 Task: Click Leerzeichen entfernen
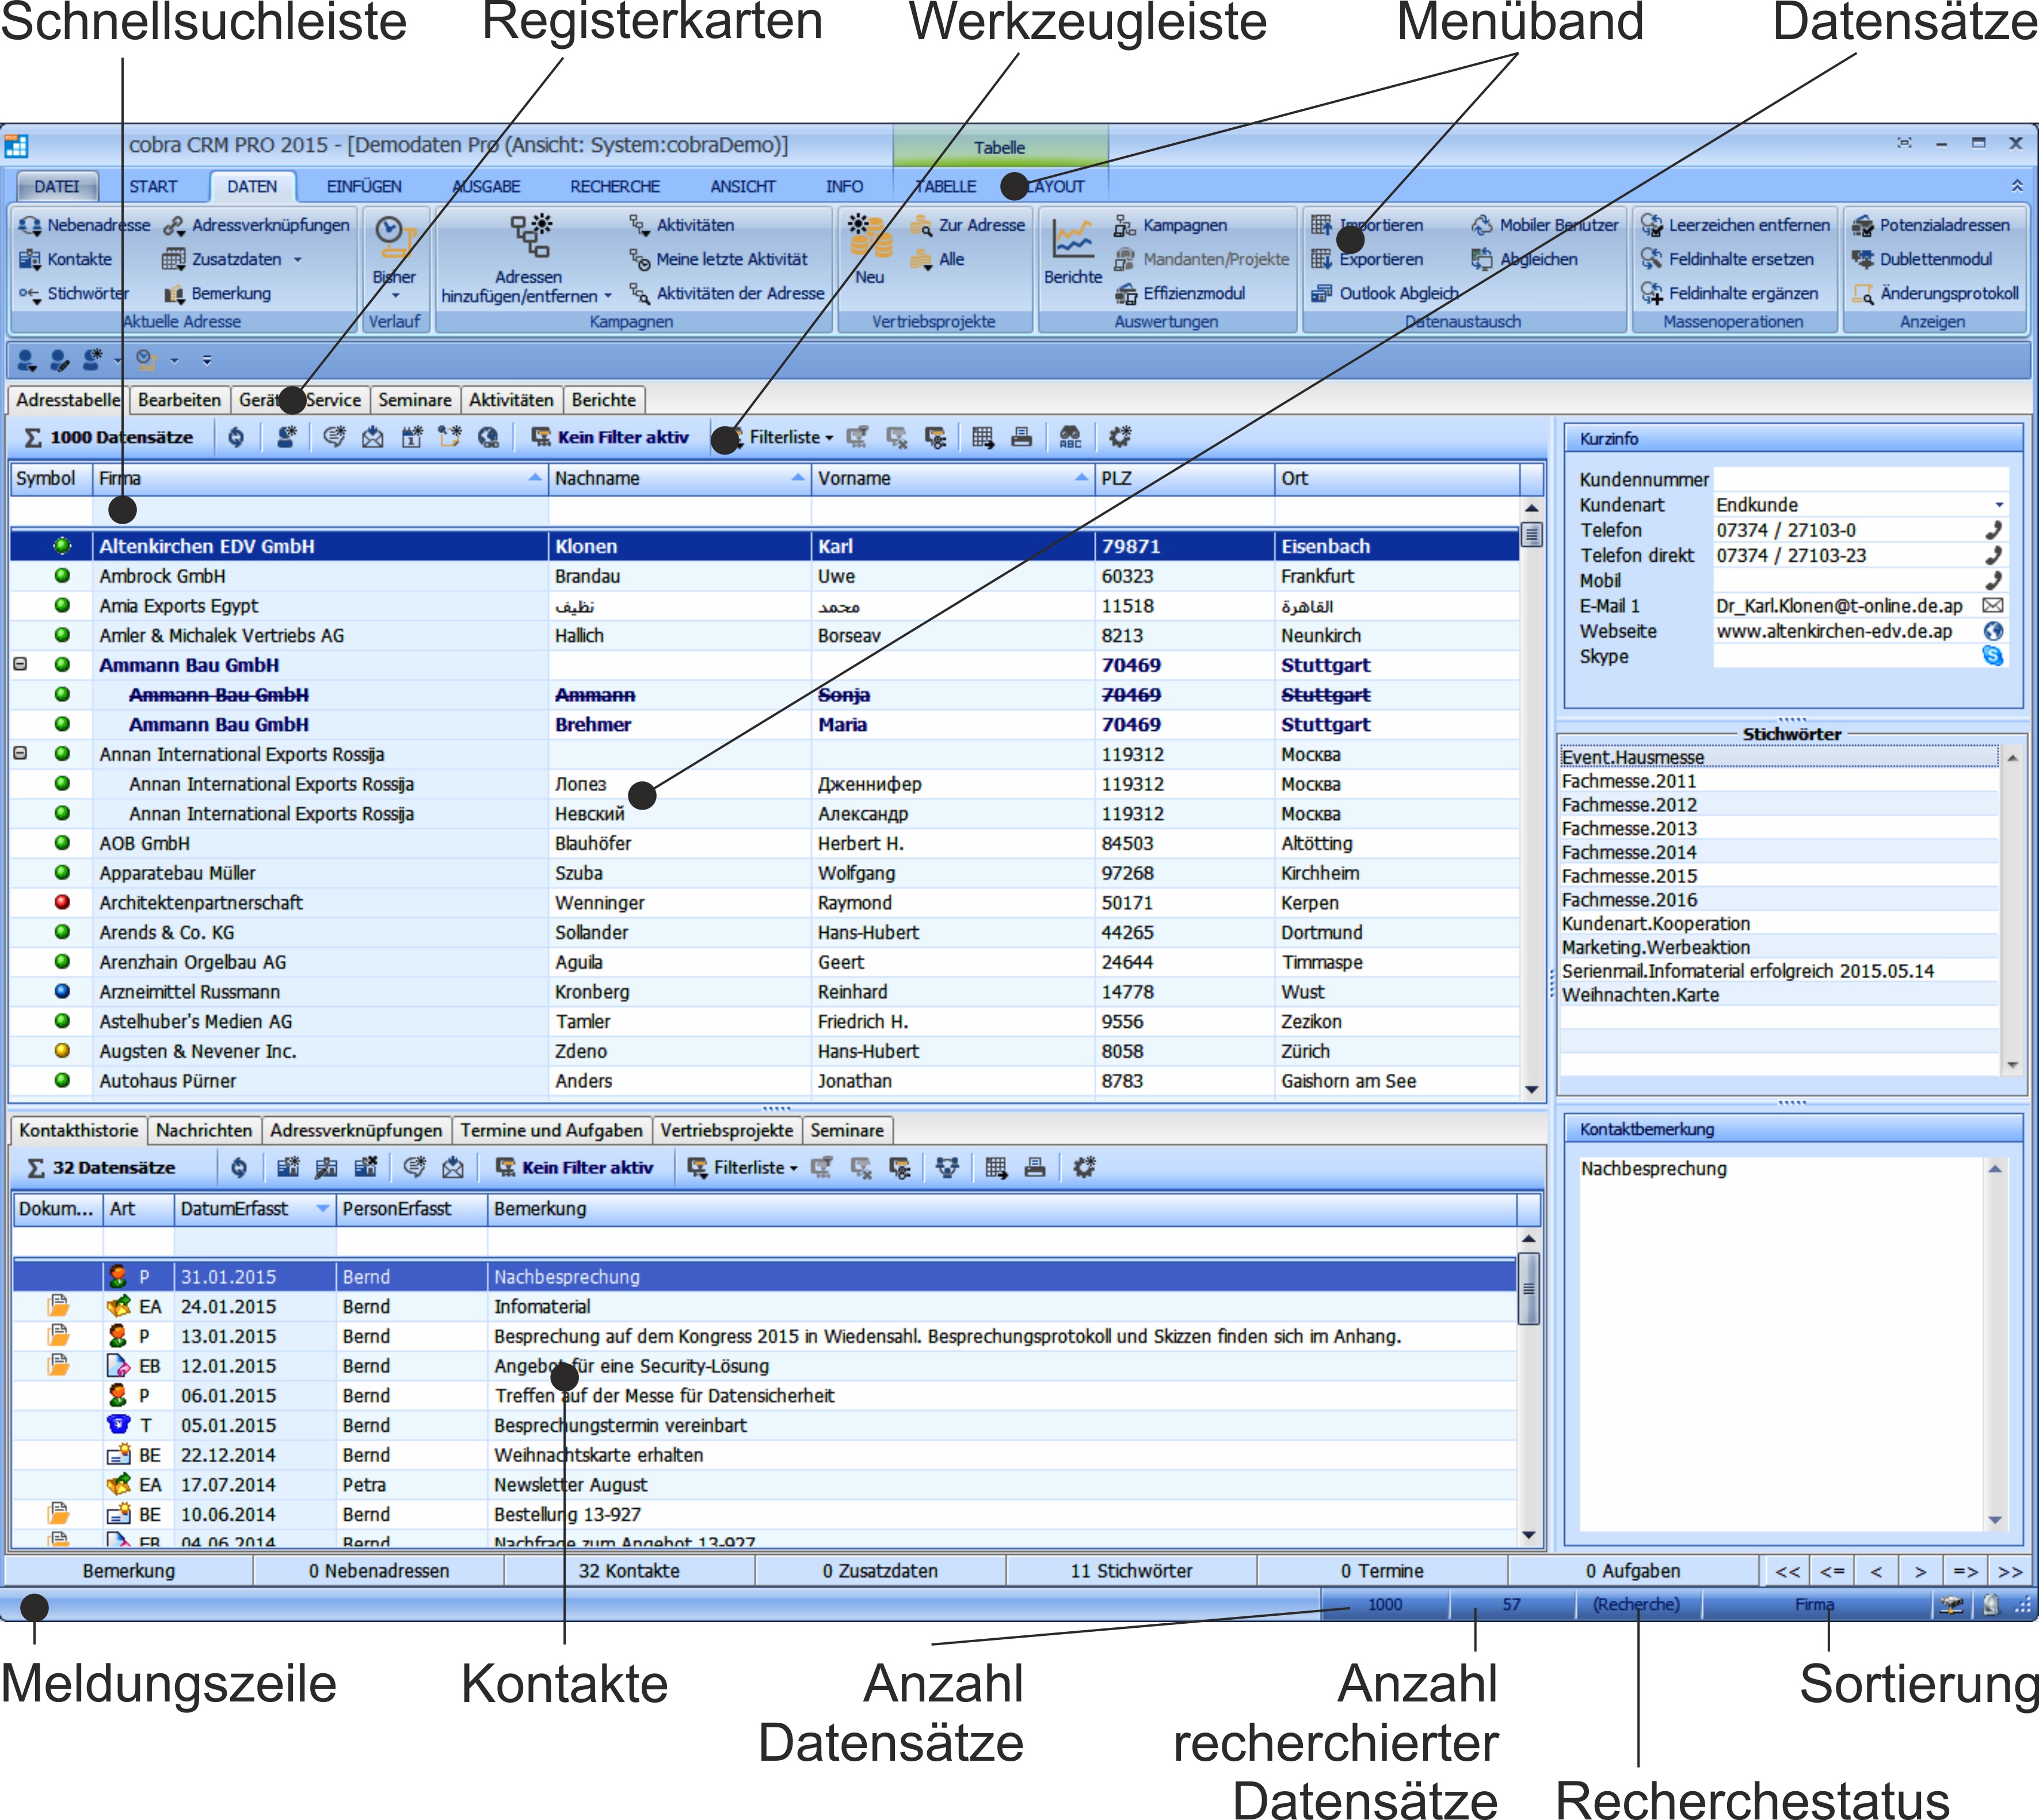click(1735, 225)
